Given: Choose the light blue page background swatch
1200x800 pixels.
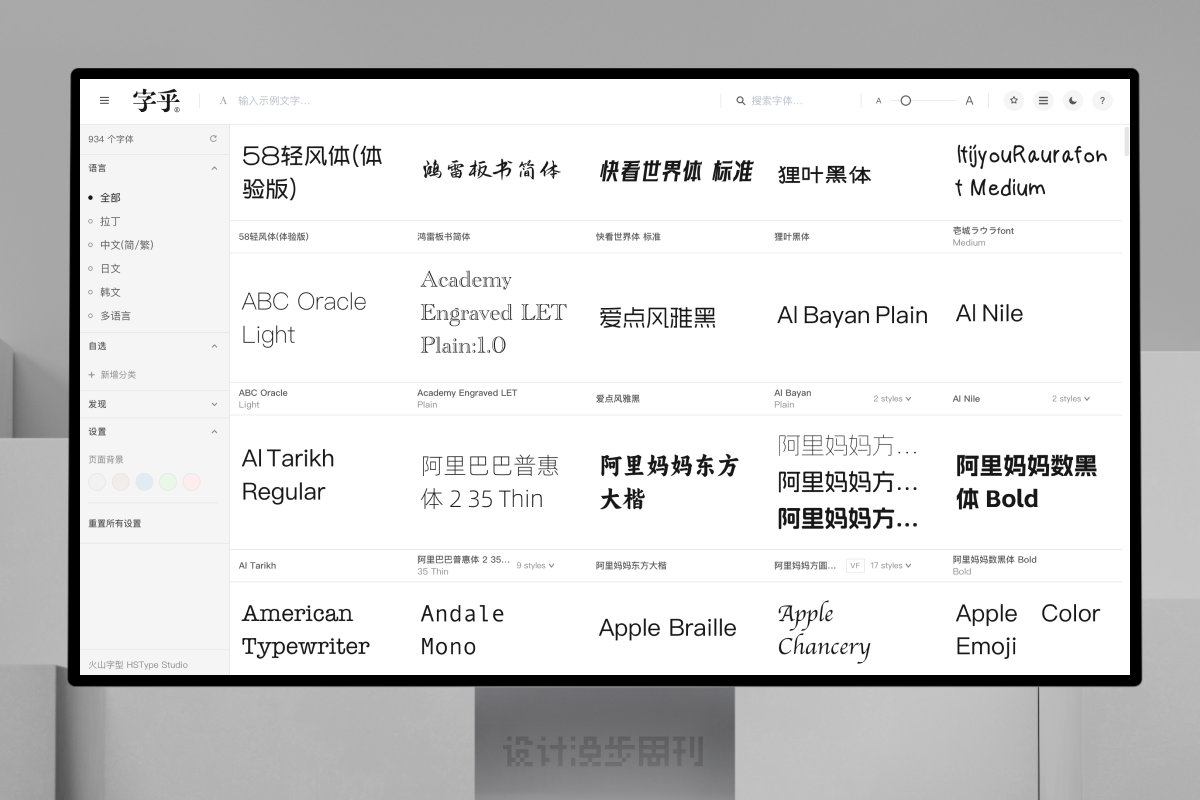Looking at the screenshot, I should [144, 482].
